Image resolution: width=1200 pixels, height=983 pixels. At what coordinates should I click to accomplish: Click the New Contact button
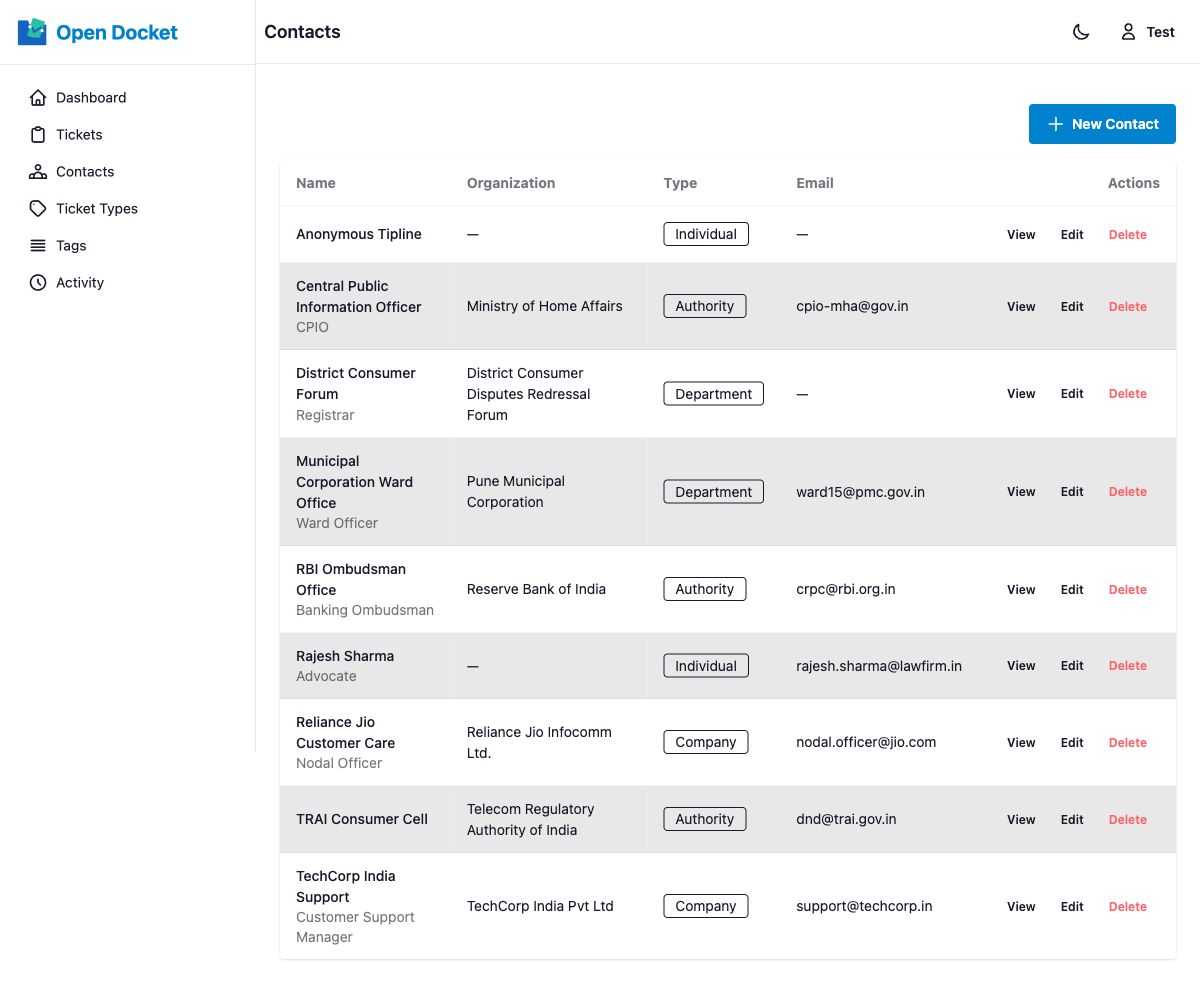pyautogui.click(x=1102, y=123)
